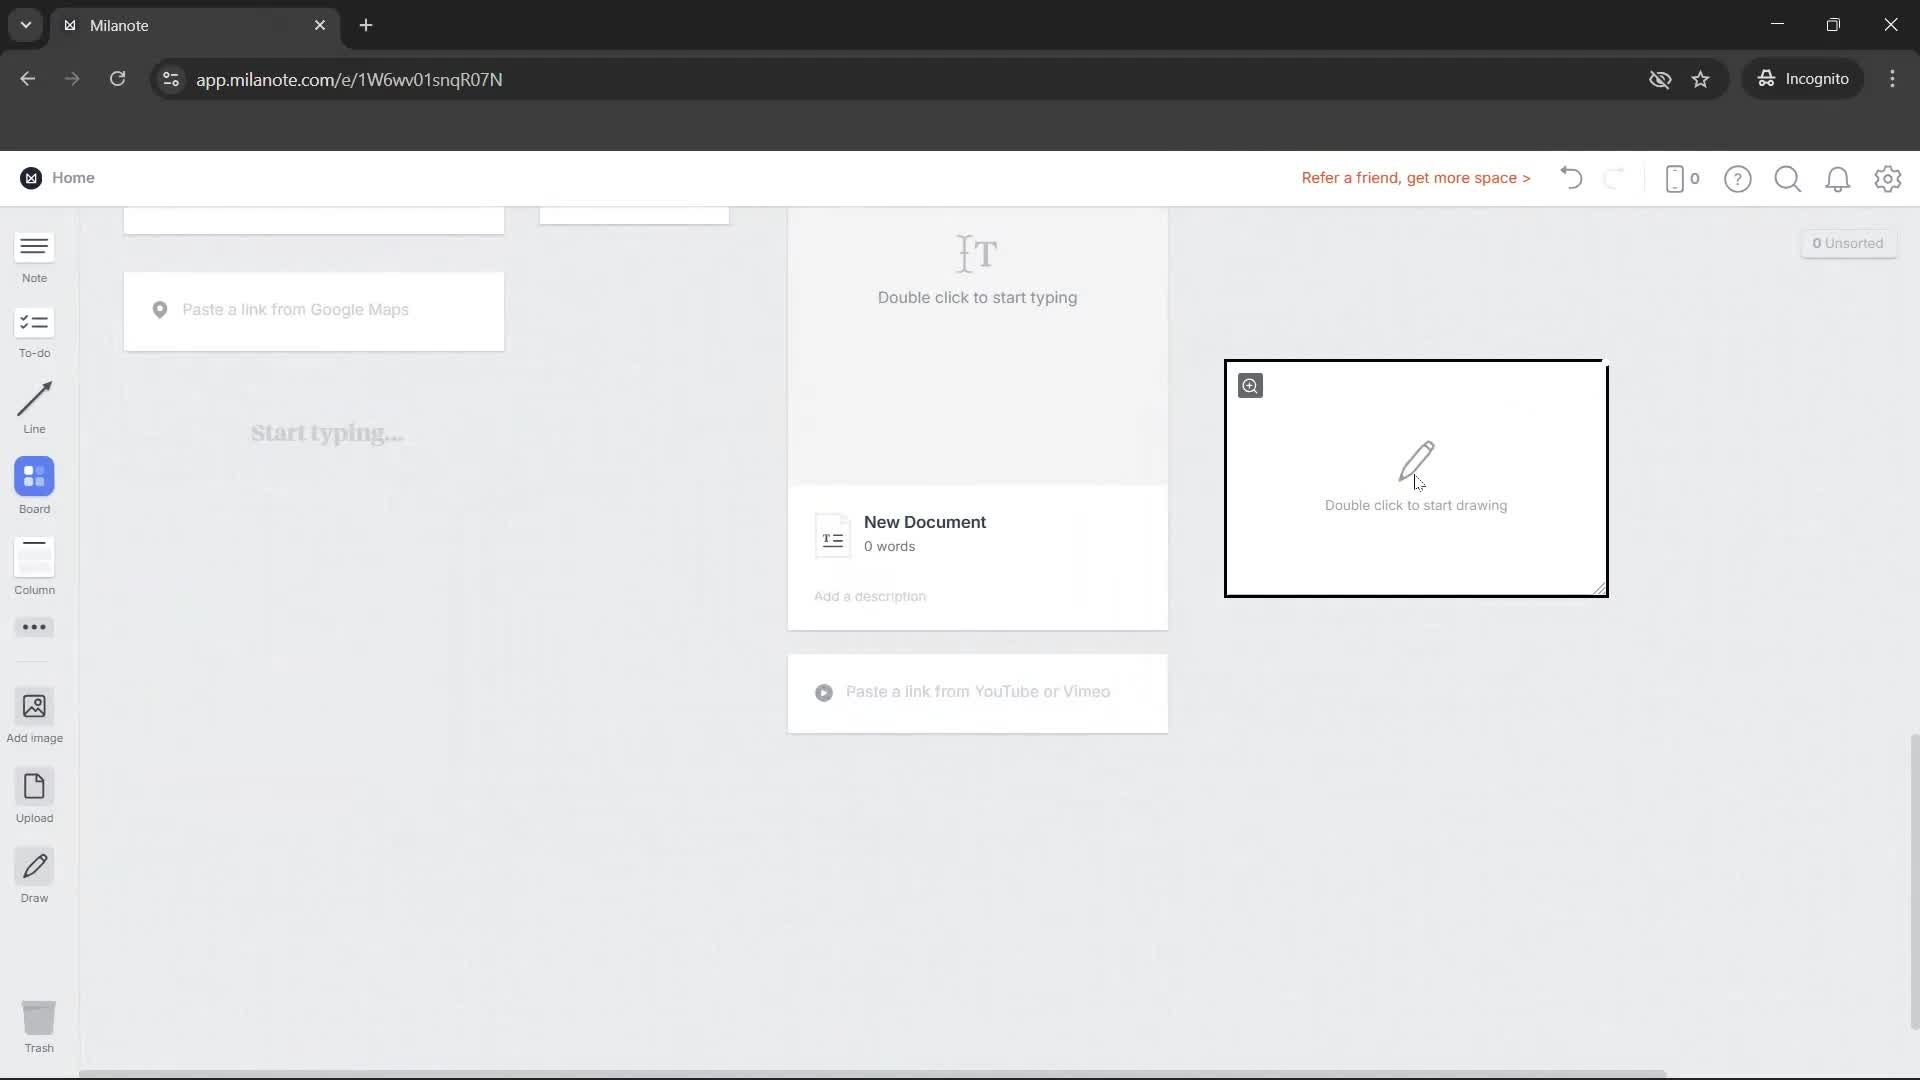Open Milanote search
This screenshot has height=1080, width=1920.
1788,178
